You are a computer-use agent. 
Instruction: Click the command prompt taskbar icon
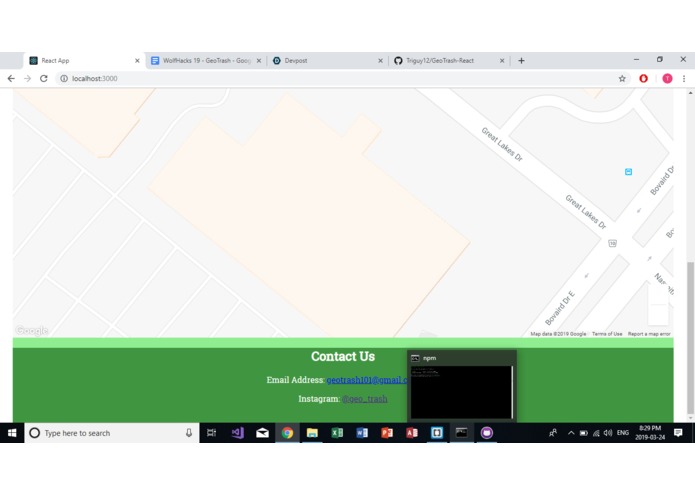461,433
